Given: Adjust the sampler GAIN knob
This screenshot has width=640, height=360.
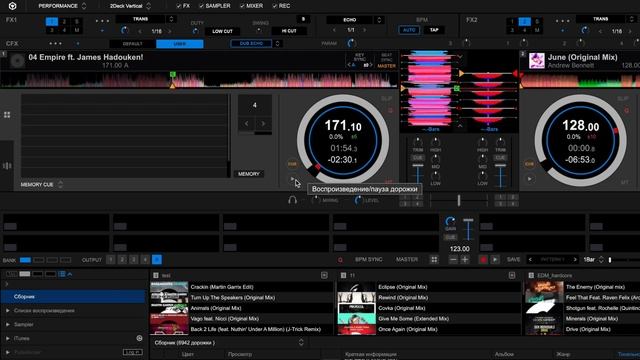Looking at the screenshot, I should tap(450, 222).
